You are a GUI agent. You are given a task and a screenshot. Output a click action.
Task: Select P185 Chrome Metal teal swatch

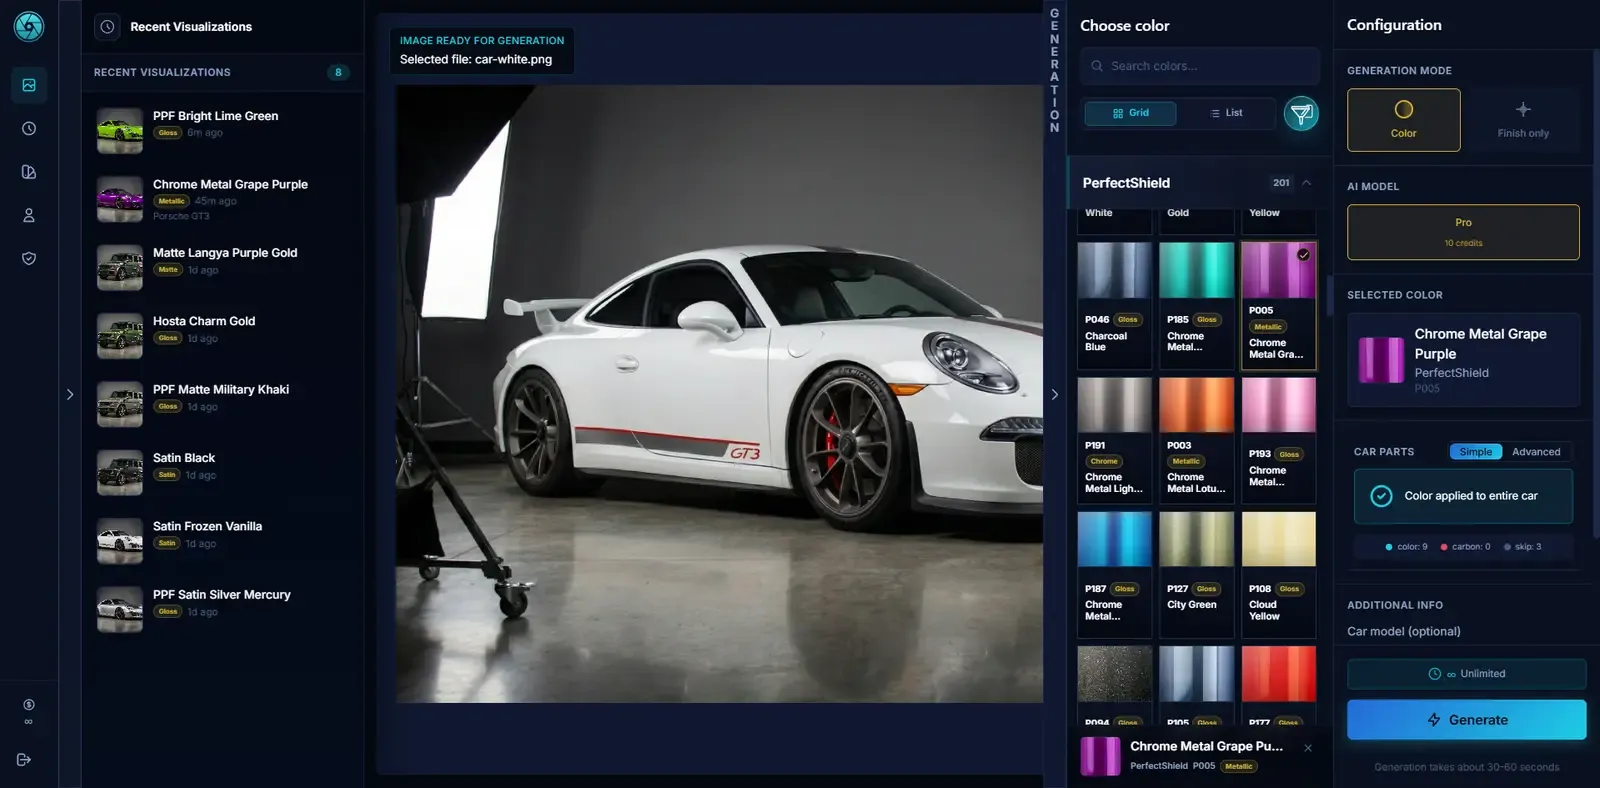[1196, 306]
